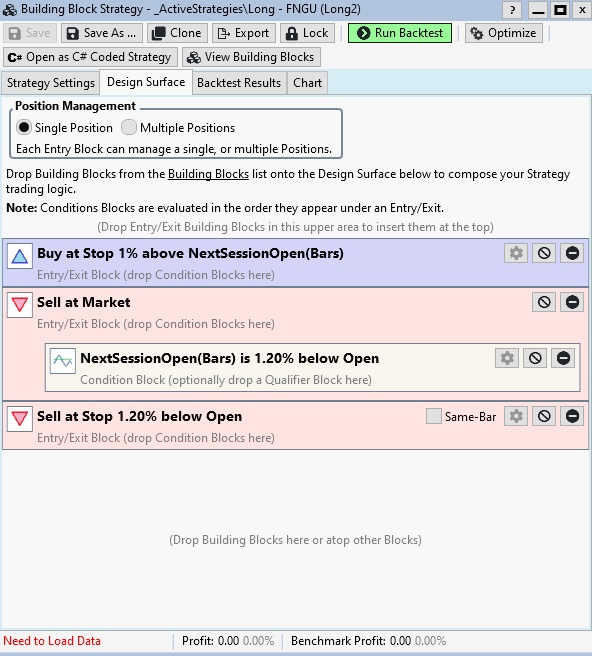592x656 pixels.
Task: Open the Chart tab
Action: [x=308, y=83]
